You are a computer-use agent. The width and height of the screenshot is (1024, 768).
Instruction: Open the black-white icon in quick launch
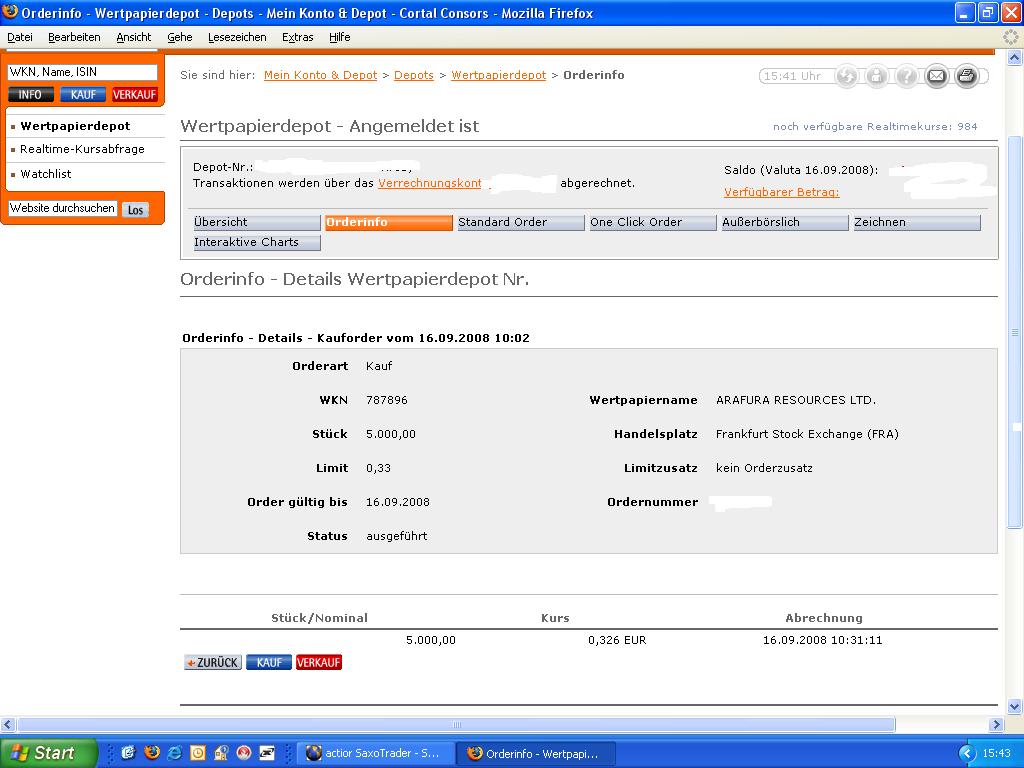pyautogui.click(x=267, y=752)
